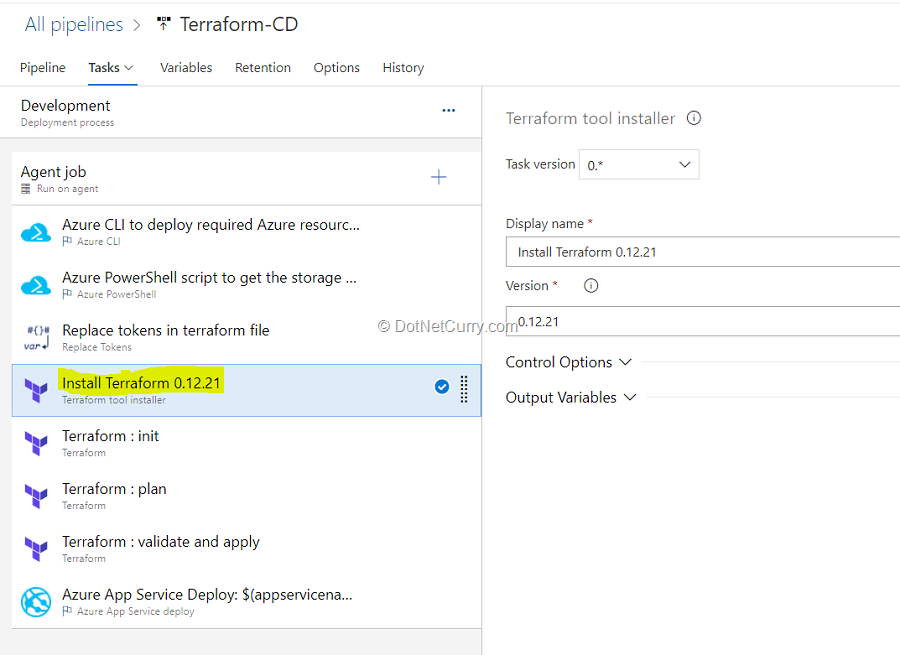Screen dimensions: 900x655
Task: Open the Options tab
Action: click(x=336, y=68)
